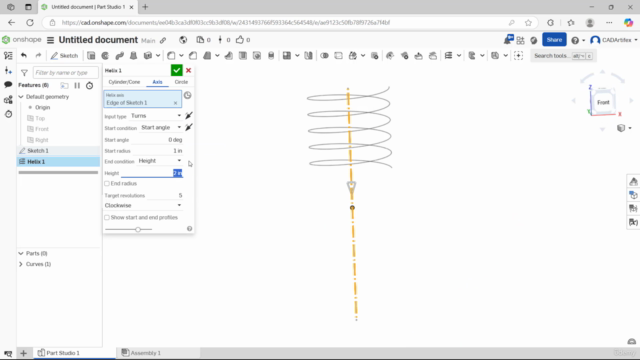Enable Show start and end profiles
This screenshot has width=640, height=360.
coord(107,218)
